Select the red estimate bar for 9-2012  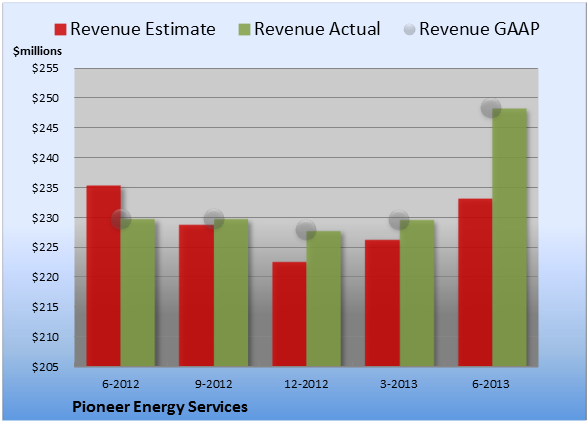196,296
